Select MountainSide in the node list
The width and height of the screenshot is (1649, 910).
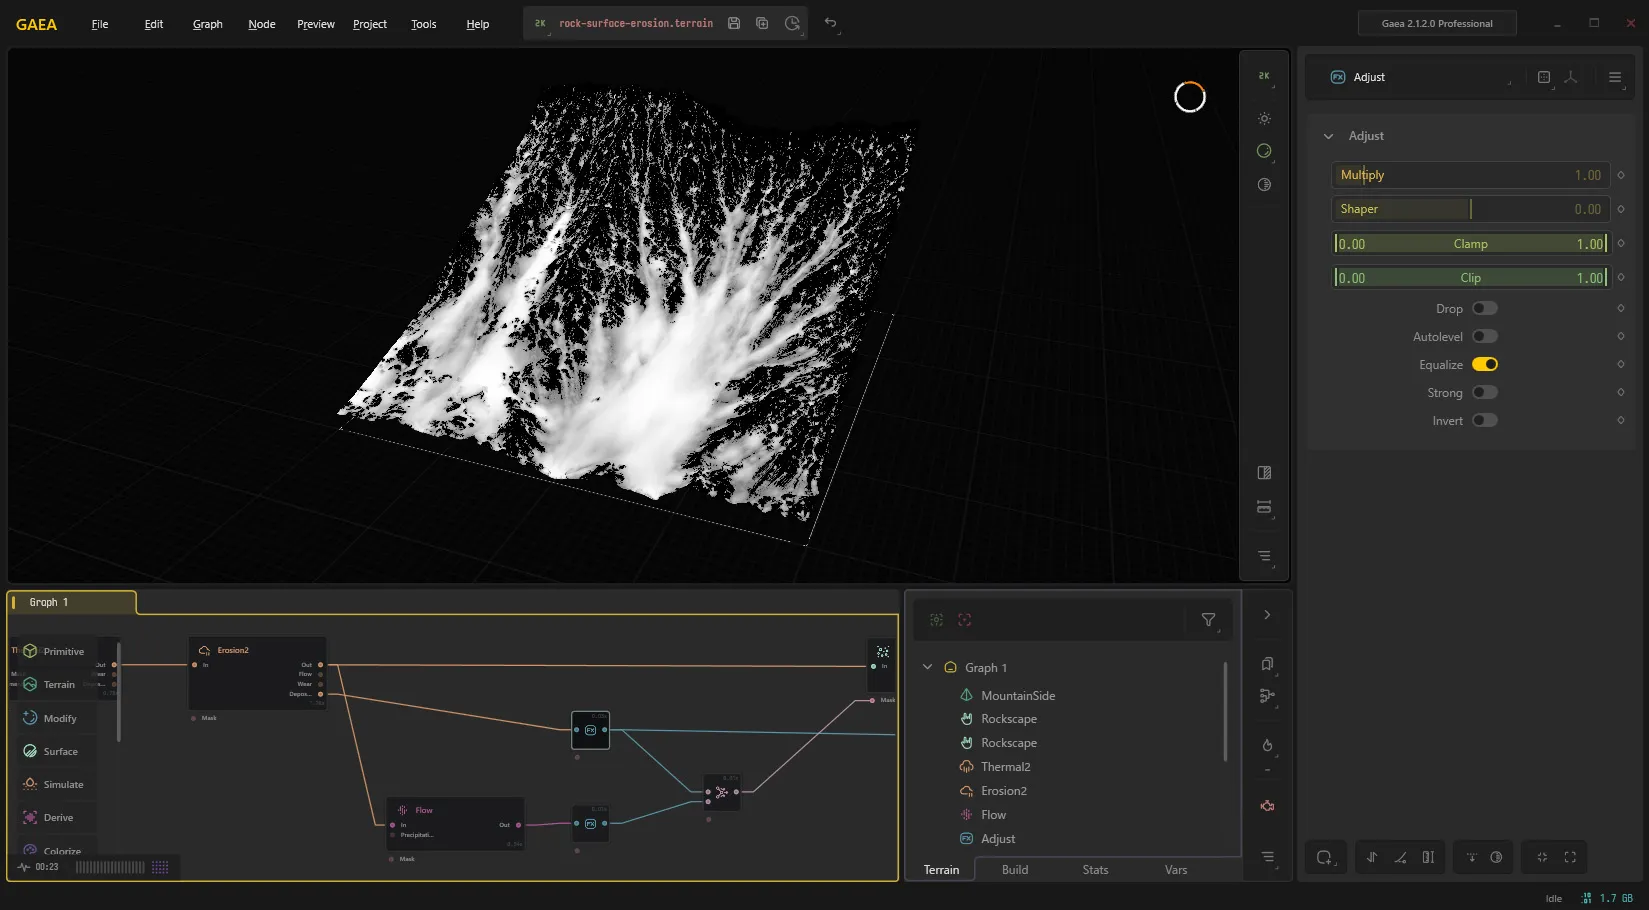pyautogui.click(x=1018, y=696)
